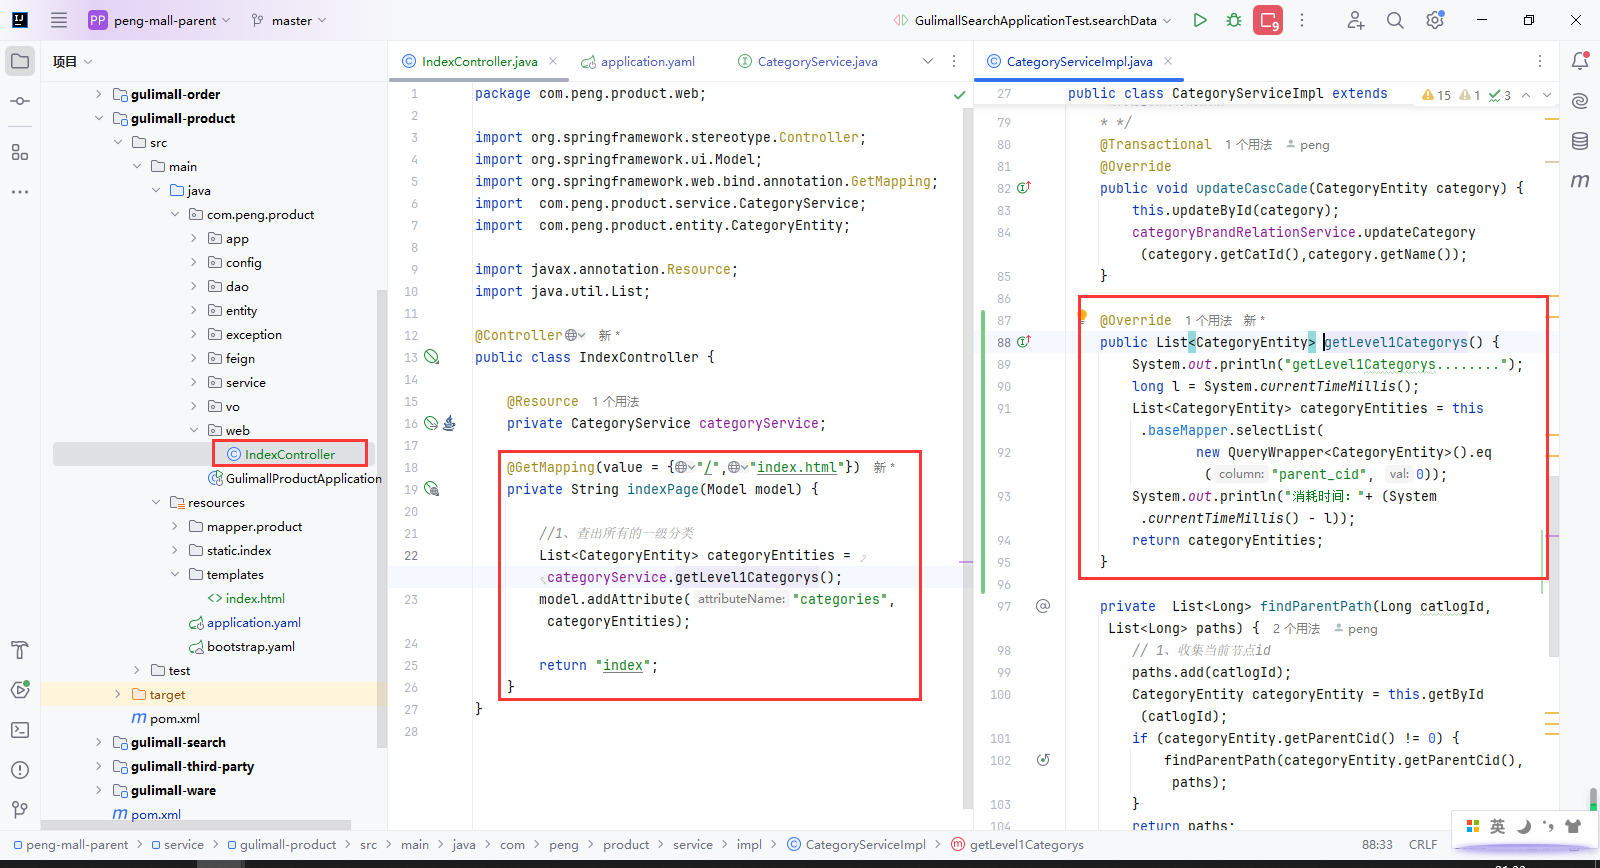
Task: Click CRLF line separator in status bar
Action: point(1423,844)
